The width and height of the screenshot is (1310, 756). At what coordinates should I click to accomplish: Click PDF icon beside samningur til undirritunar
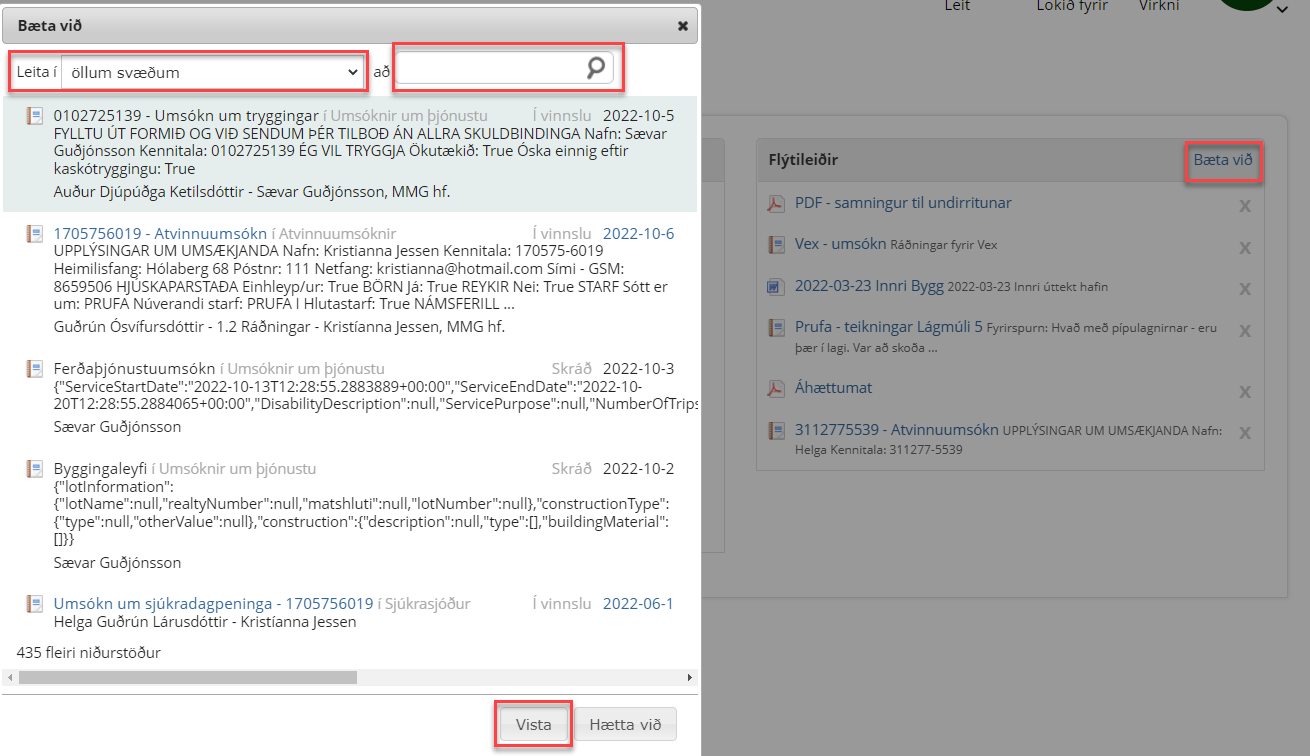(775, 203)
